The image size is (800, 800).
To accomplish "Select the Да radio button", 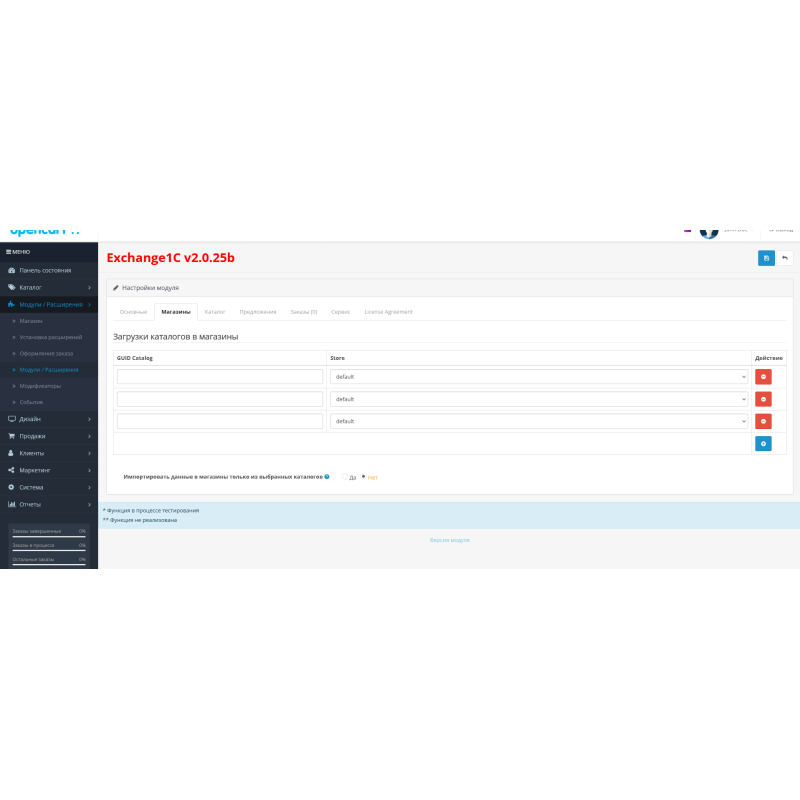I will pos(345,477).
